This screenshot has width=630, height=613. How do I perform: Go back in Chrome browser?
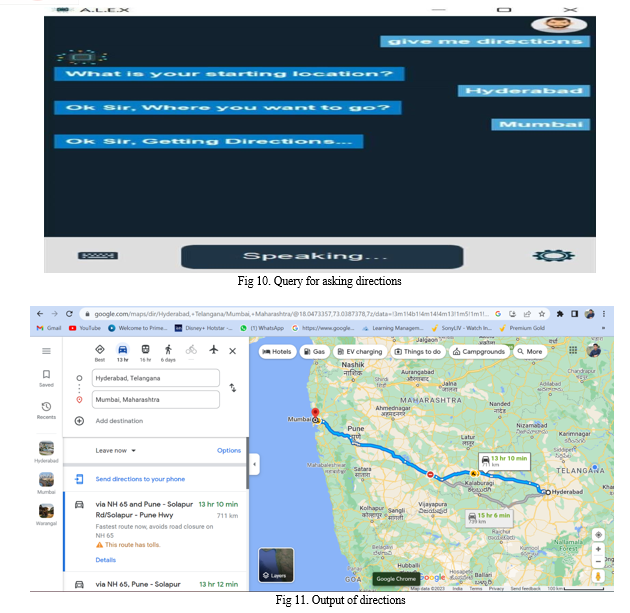click(39, 314)
